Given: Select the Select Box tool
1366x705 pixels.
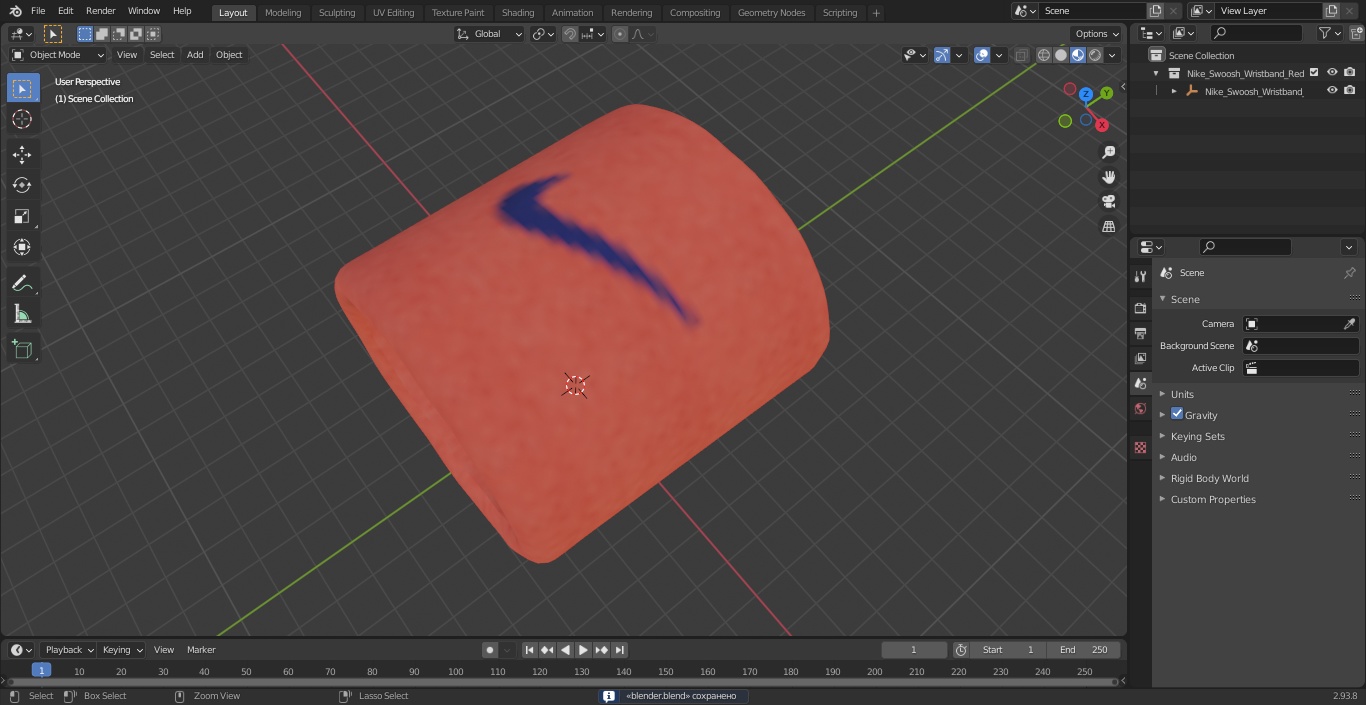Looking at the screenshot, I should pyautogui.click(x=22, y=88).
